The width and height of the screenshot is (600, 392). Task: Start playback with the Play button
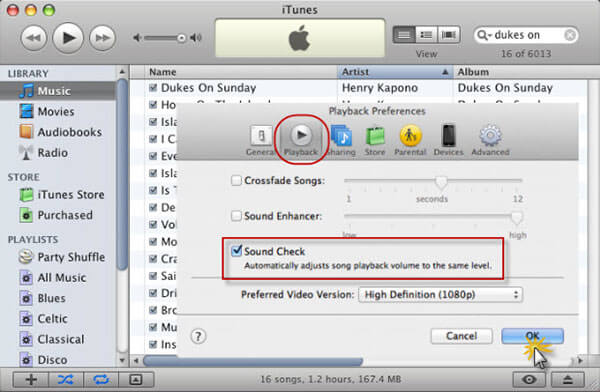(x=68, y=38)
